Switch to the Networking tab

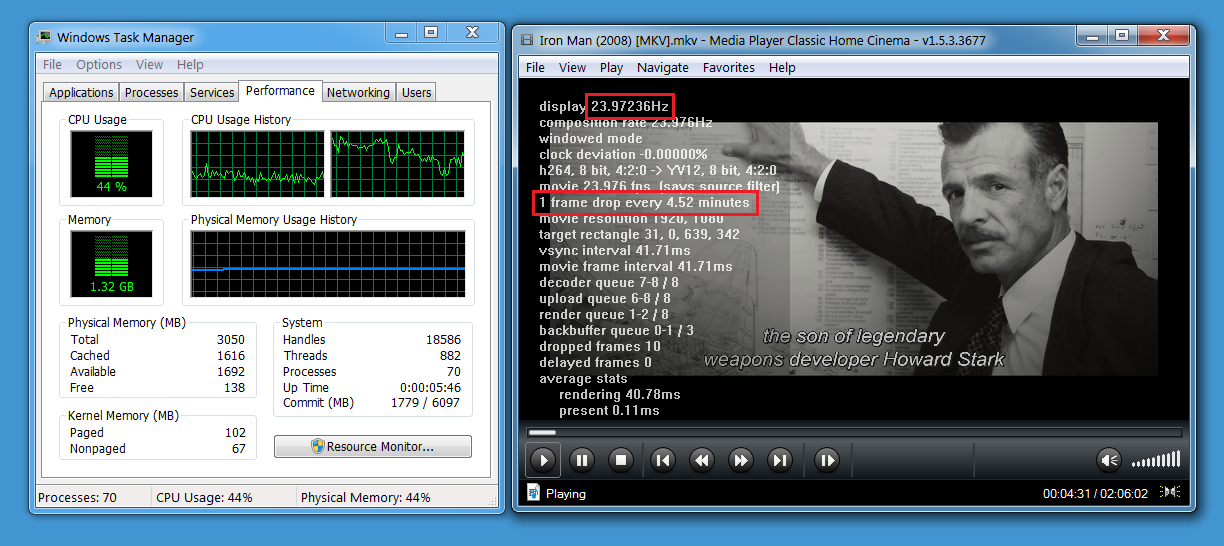[358, 92]
